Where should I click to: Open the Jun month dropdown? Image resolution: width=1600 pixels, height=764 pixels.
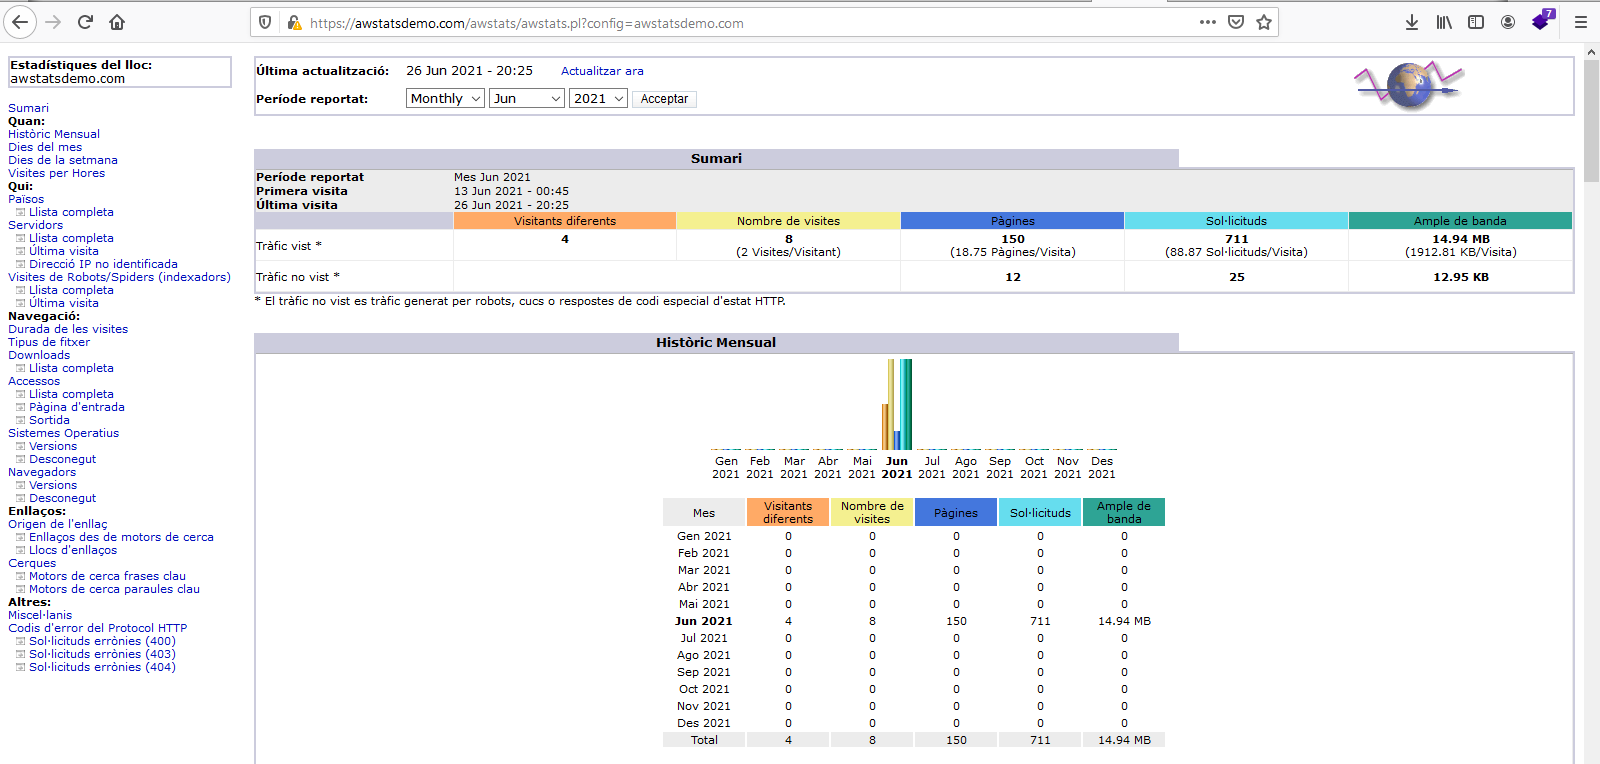527,98
